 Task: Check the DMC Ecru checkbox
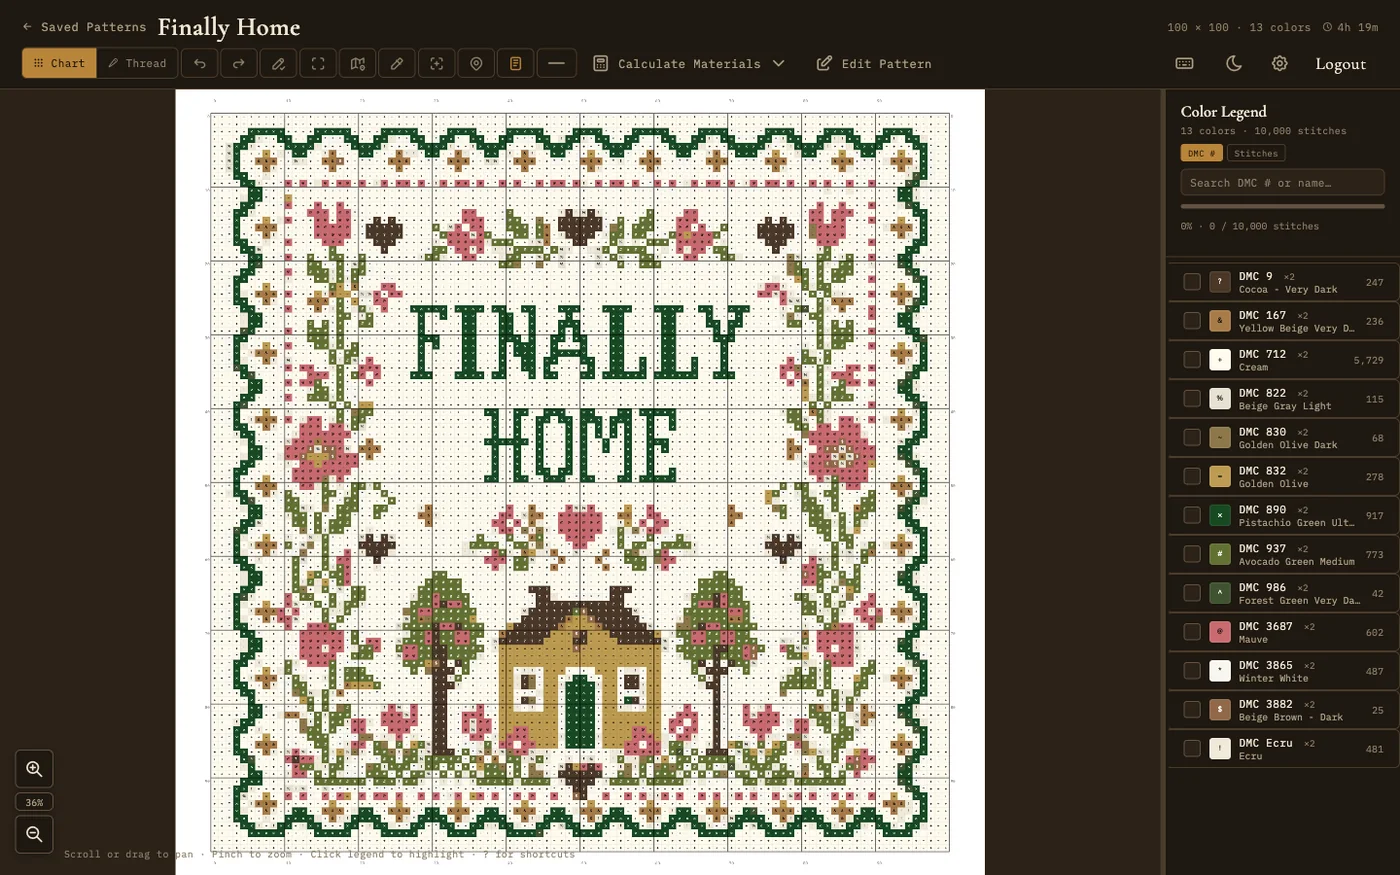click(1192, 749)
